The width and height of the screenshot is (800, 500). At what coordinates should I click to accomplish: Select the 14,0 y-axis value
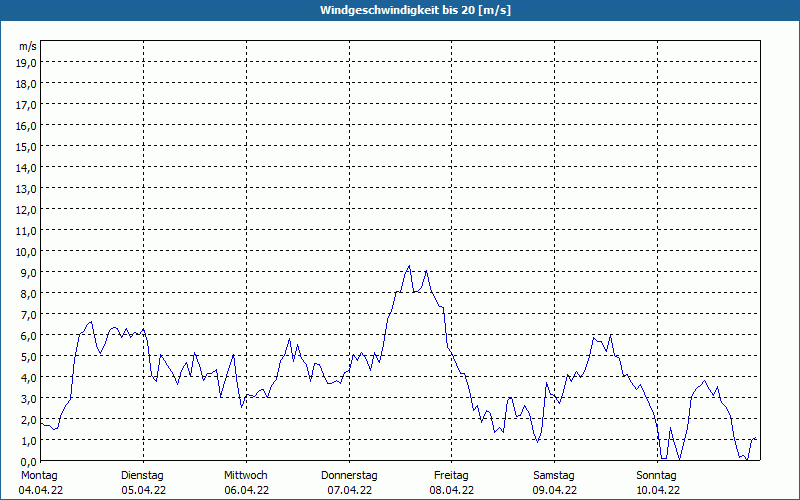click(x=26, y=168)
